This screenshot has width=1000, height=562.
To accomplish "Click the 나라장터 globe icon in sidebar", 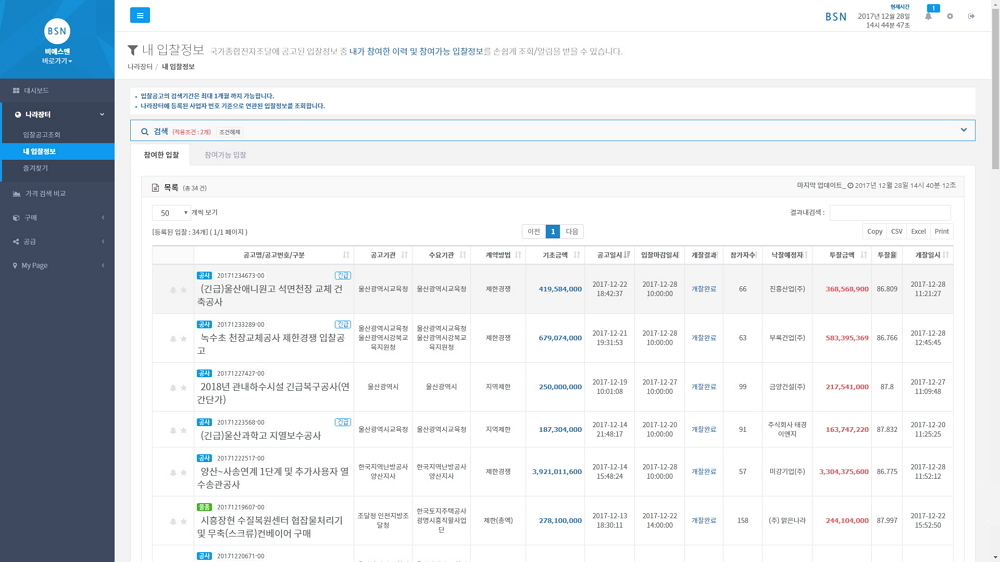I will click(x=18, y=115).
